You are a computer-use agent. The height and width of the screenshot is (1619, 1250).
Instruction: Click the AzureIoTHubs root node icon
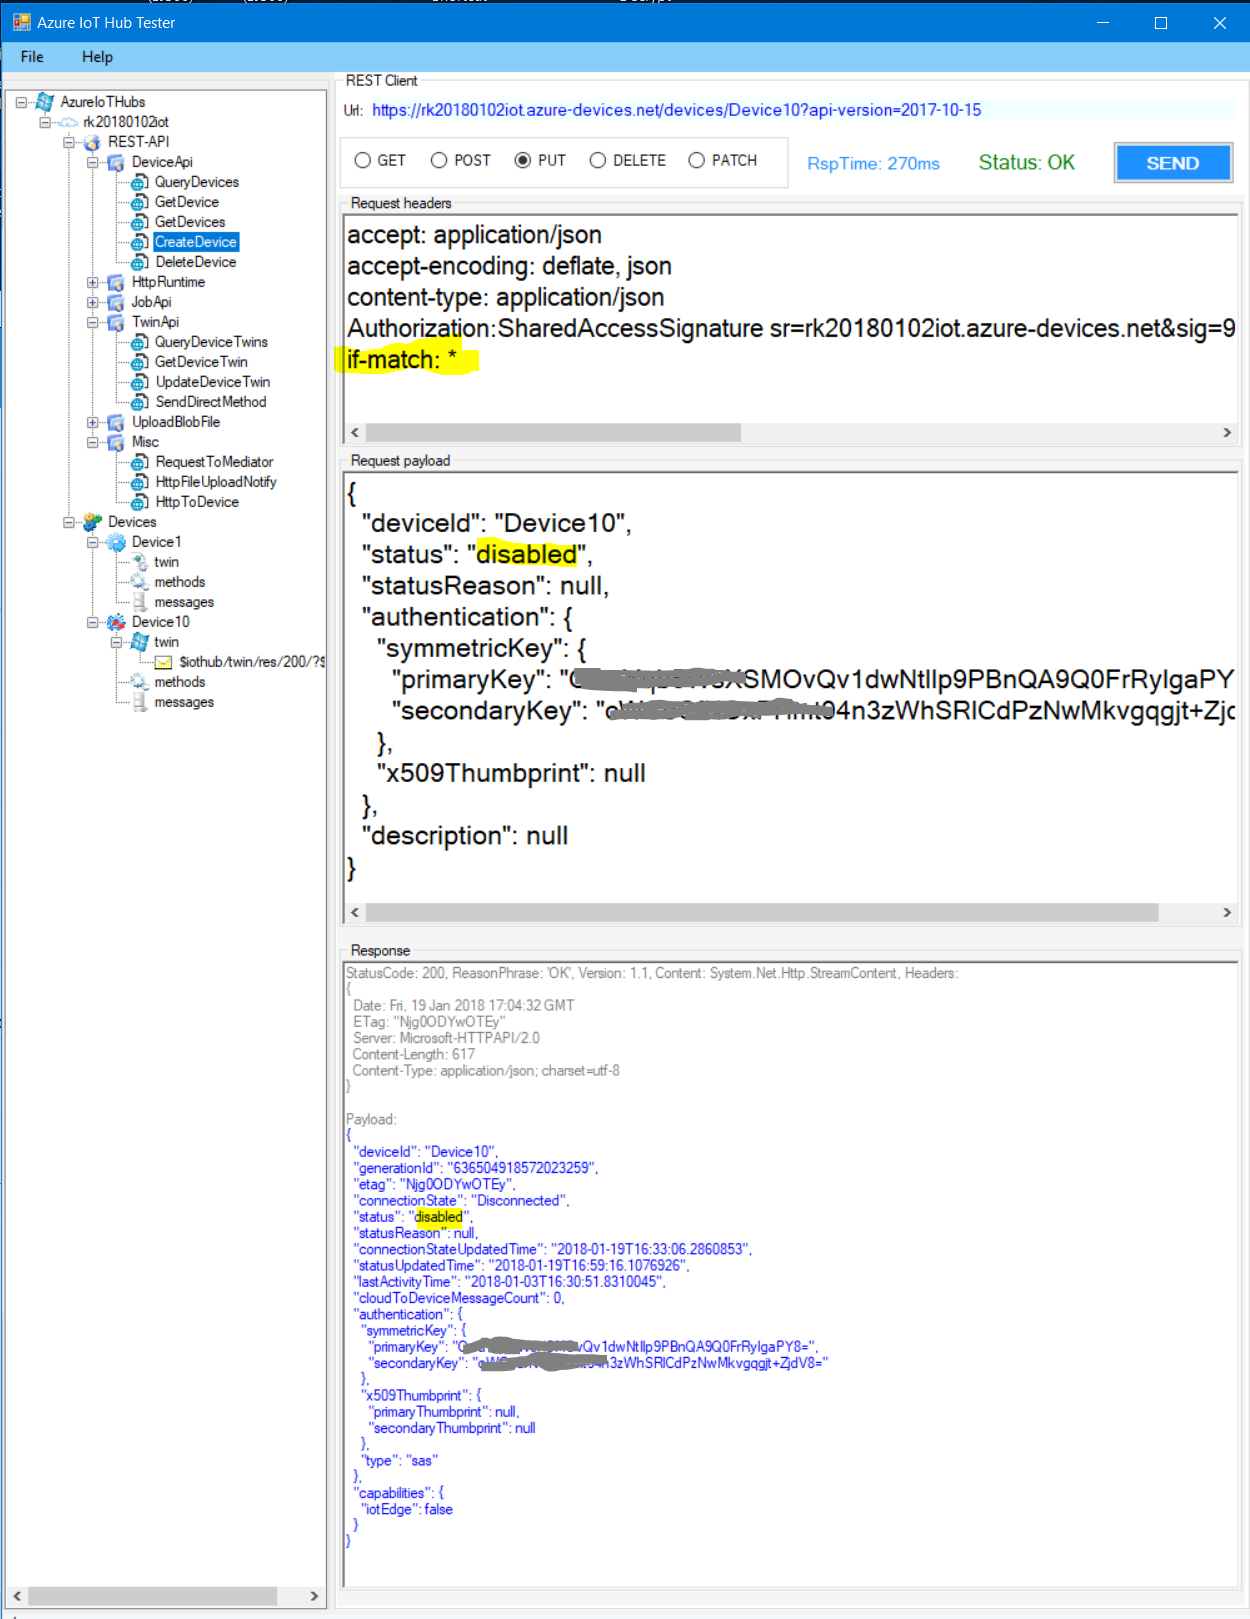click(45, 102)
